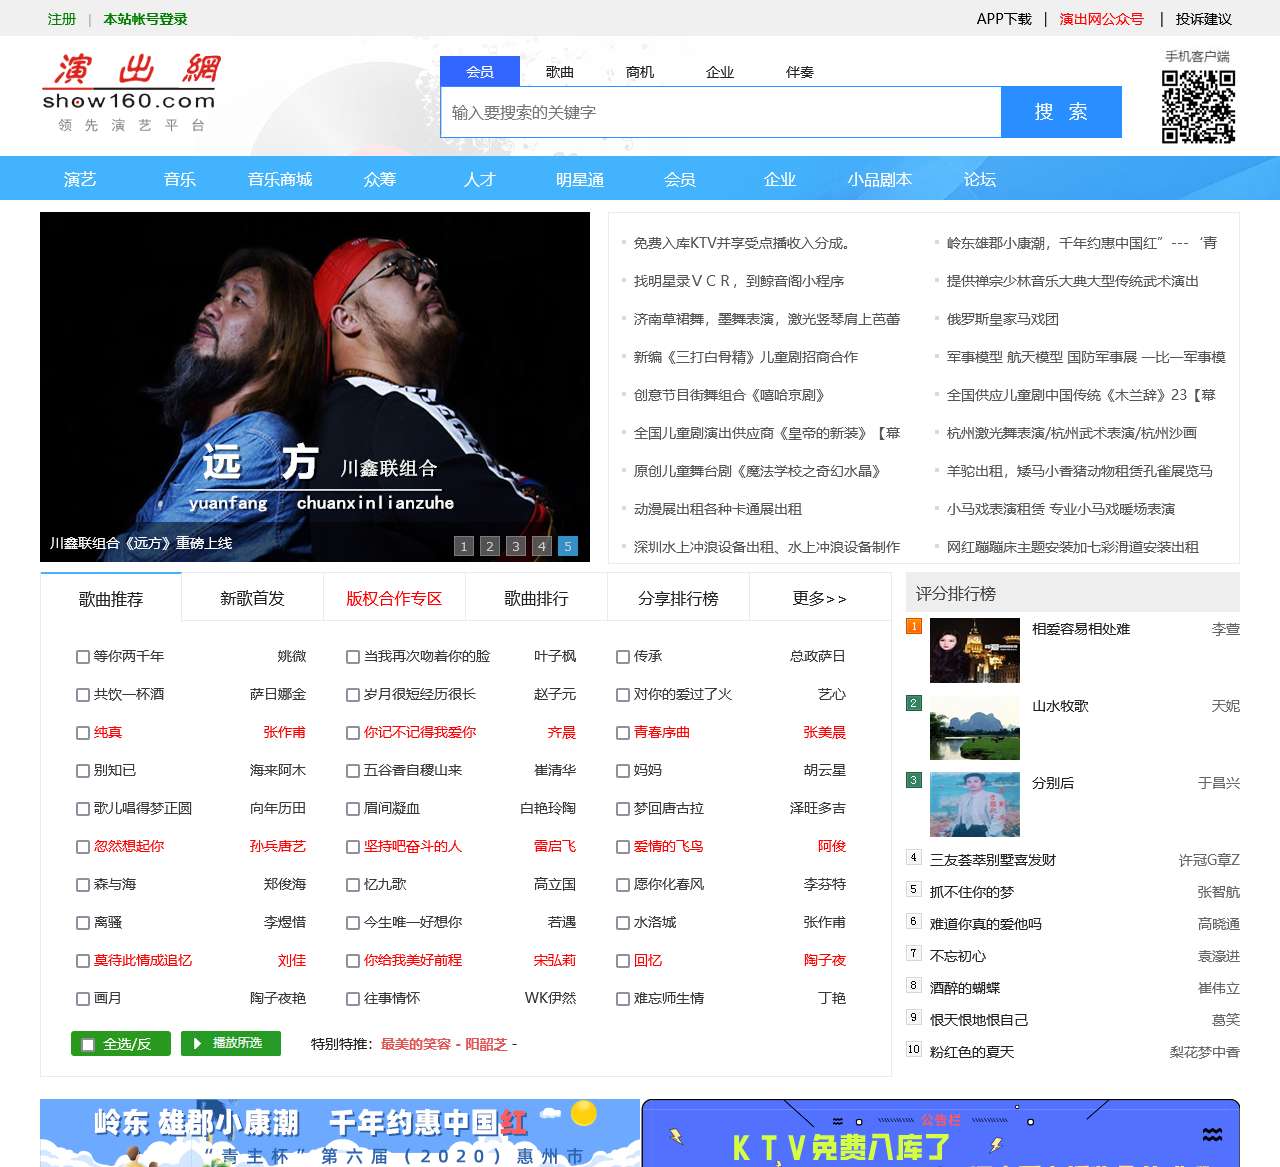Viewport: 1280px width, 1167px height.
Task: Open the 音乐商城 navigation menu
Action: point(280,179)
